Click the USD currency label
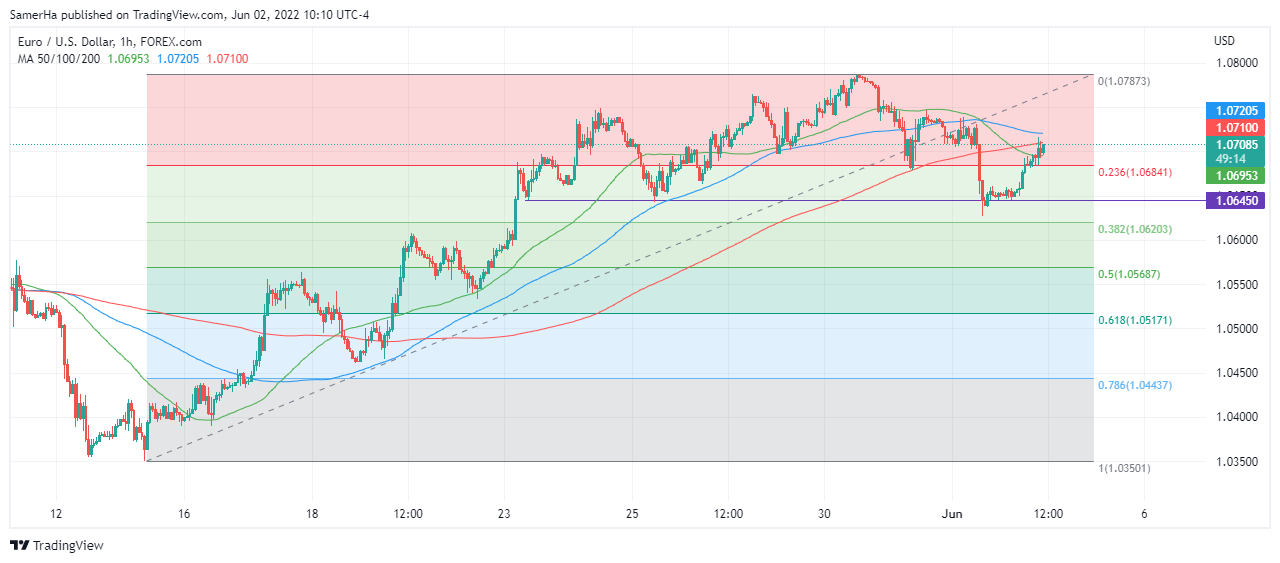Screen dimensions: 1280x563 click(x=1225, y=41)
